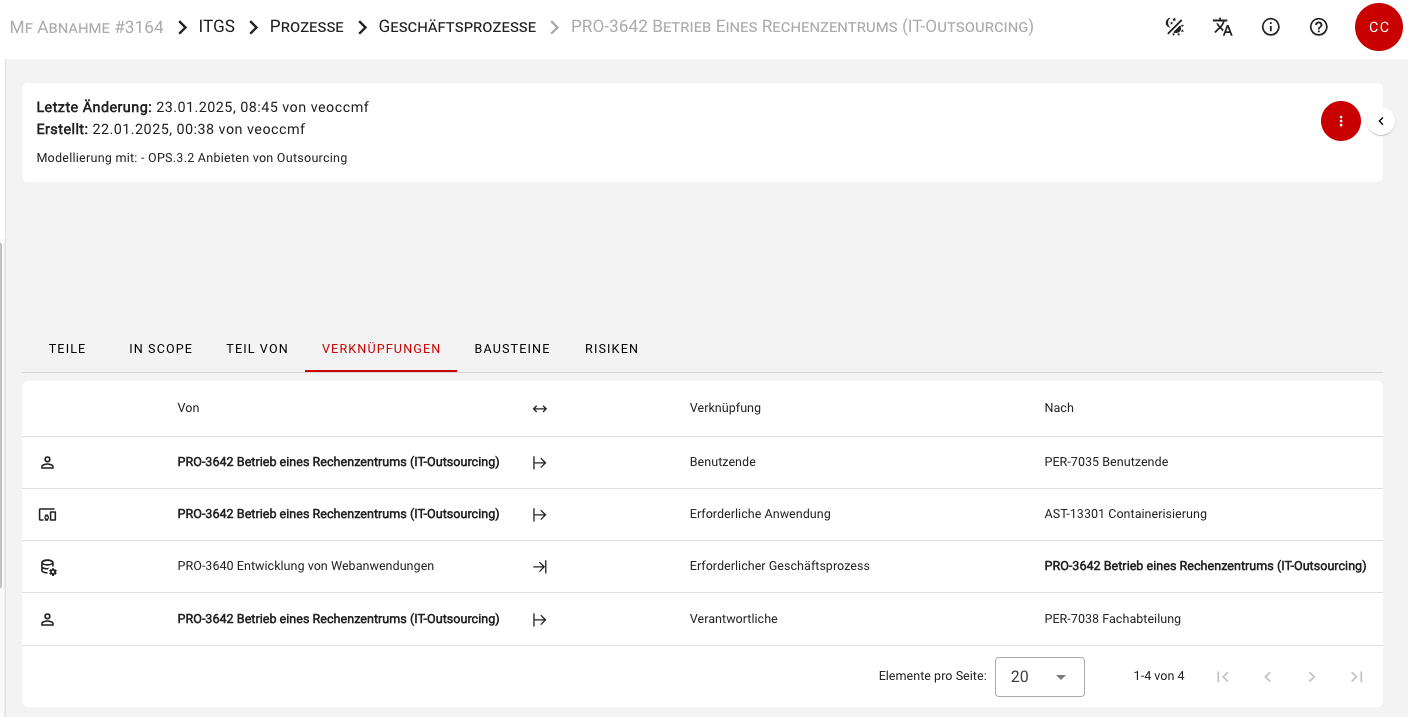Click the magic wand slash icon in header
The image size is (1408, 717).
tap(1175, 27)
